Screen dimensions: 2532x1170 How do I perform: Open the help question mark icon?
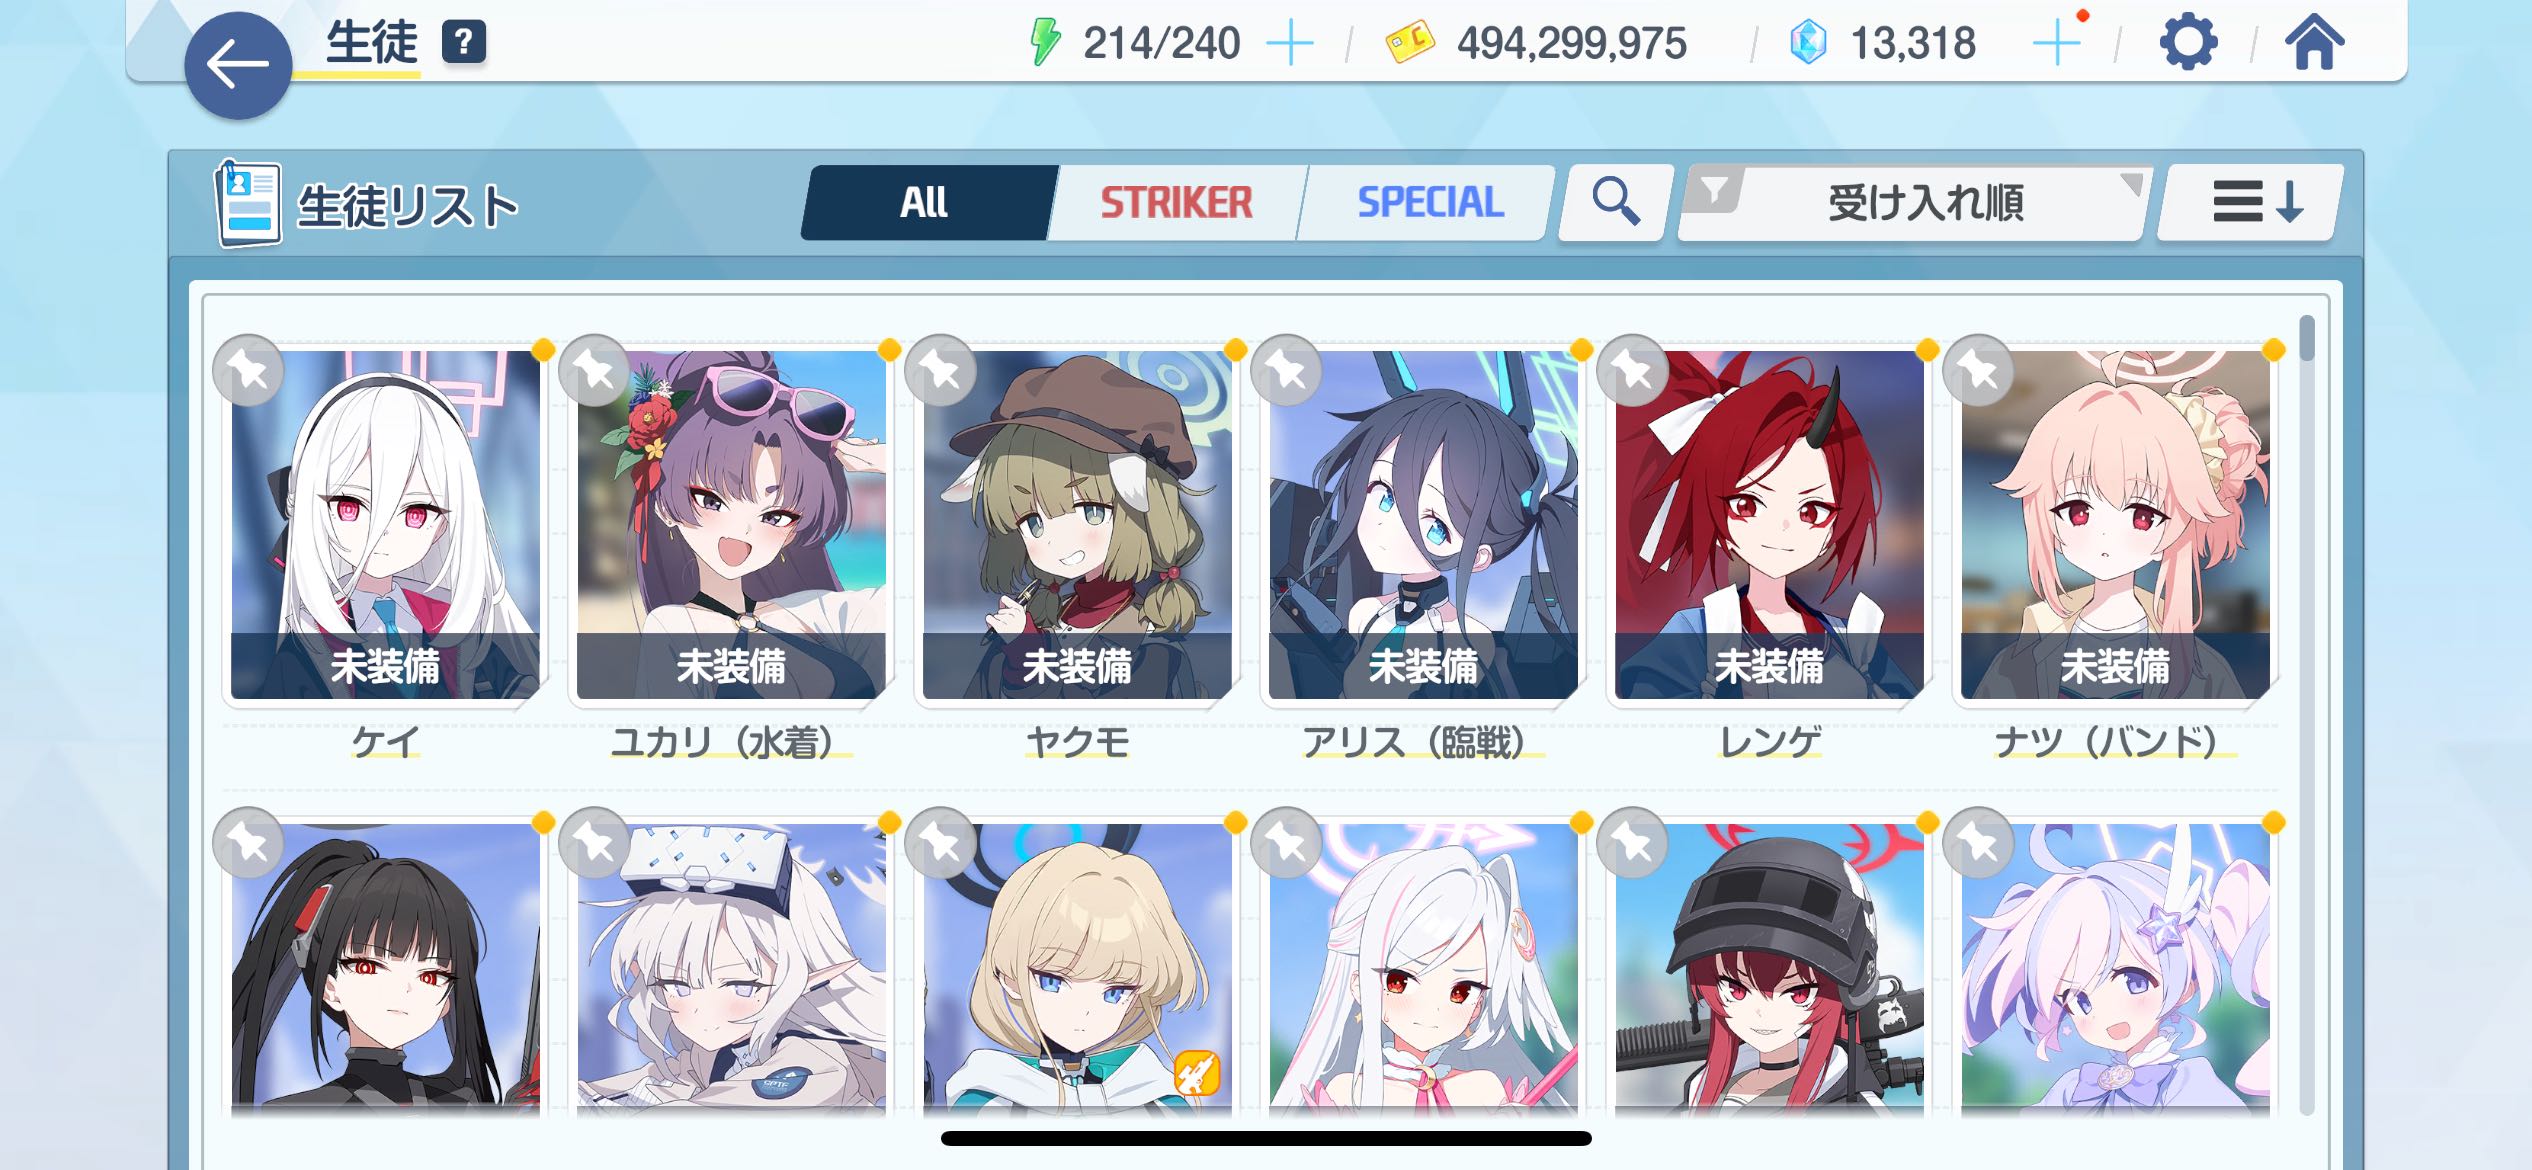pyautogui.click(x=464, y=43)
